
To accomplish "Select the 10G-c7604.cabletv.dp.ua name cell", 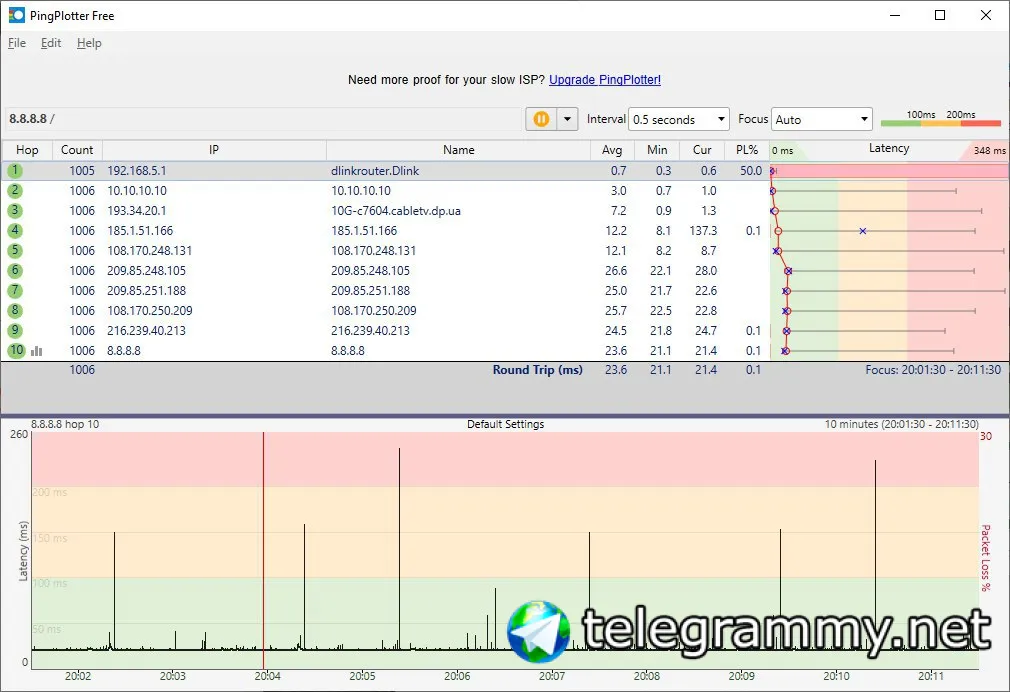I will pyautogui.click(x=396, y=211).
